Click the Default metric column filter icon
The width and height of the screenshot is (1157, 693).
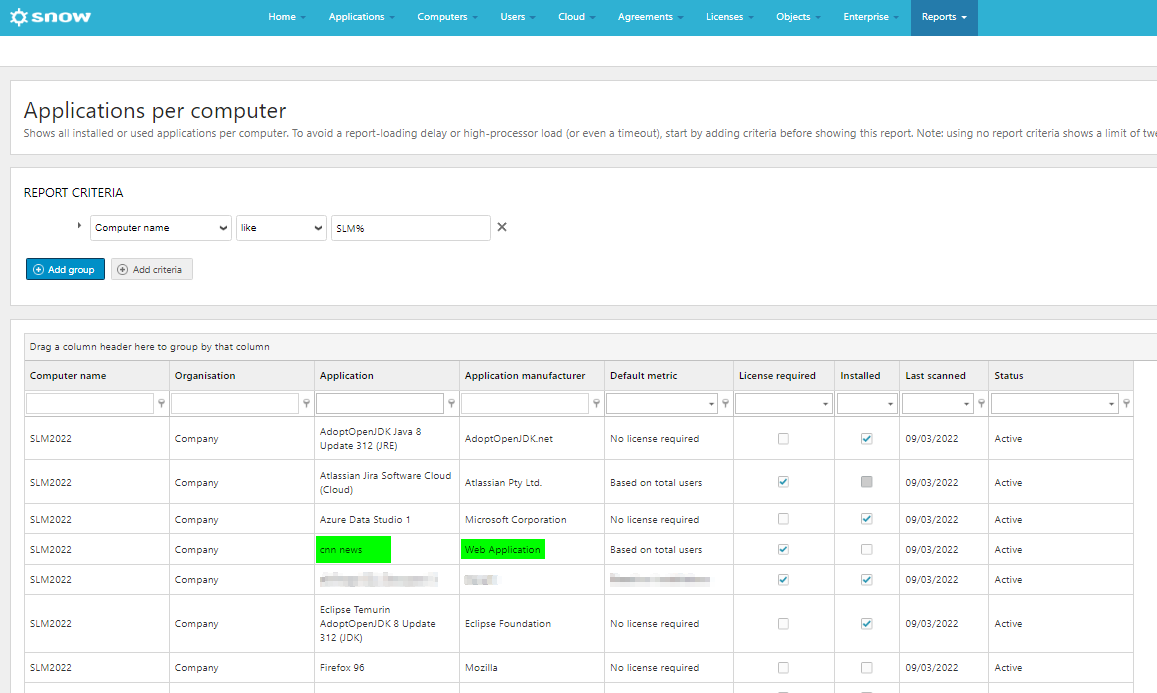tap(725, 404)
